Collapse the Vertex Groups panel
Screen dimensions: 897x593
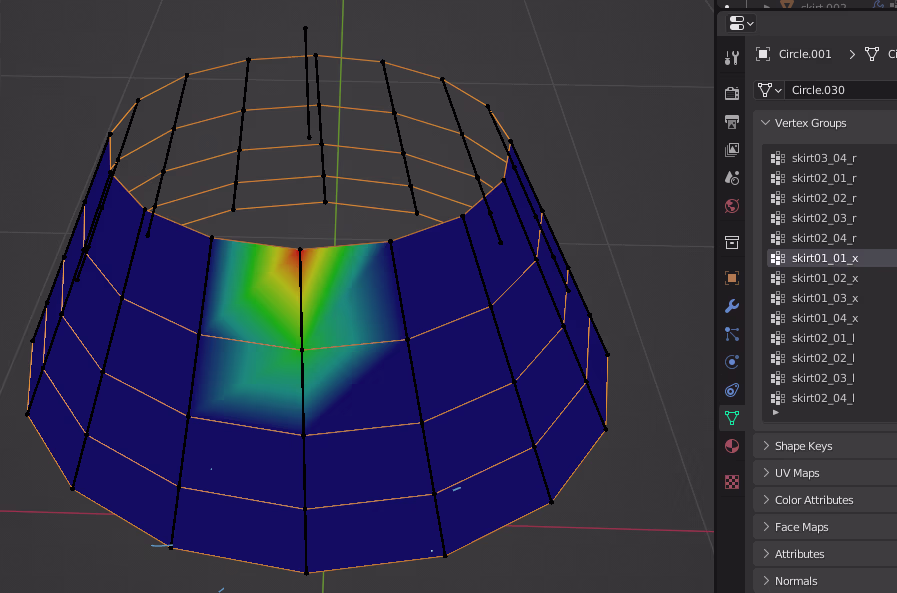tap(825, 123)
